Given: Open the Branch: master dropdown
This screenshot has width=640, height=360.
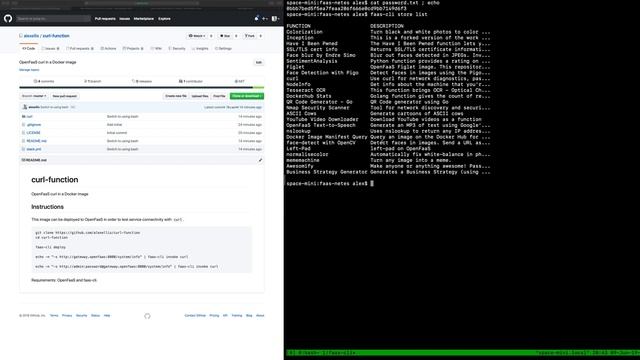Looking at the screenshot, I should pyautogui.click(x=34, y=96).
